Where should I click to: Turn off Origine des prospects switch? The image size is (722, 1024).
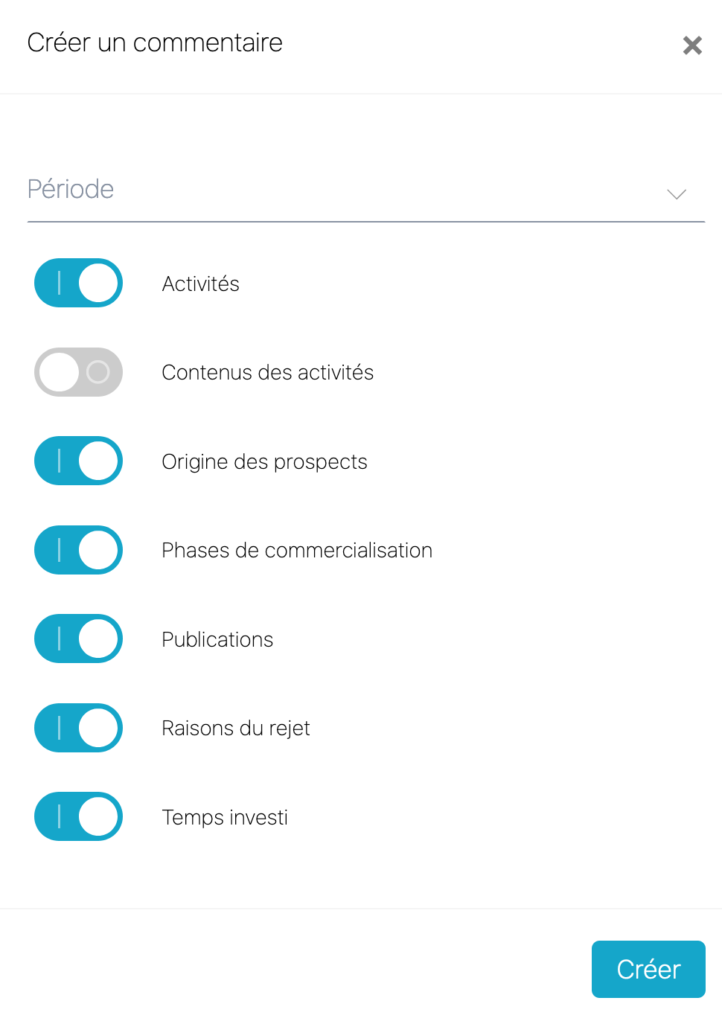[78, 461]
